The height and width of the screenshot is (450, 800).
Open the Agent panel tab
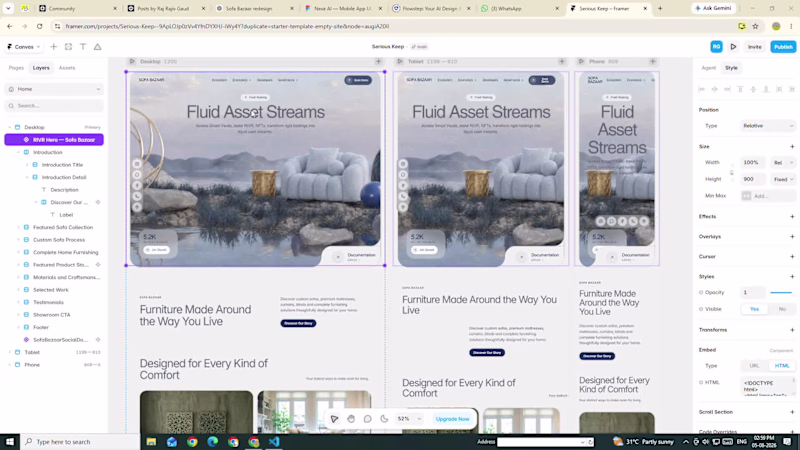709,68
